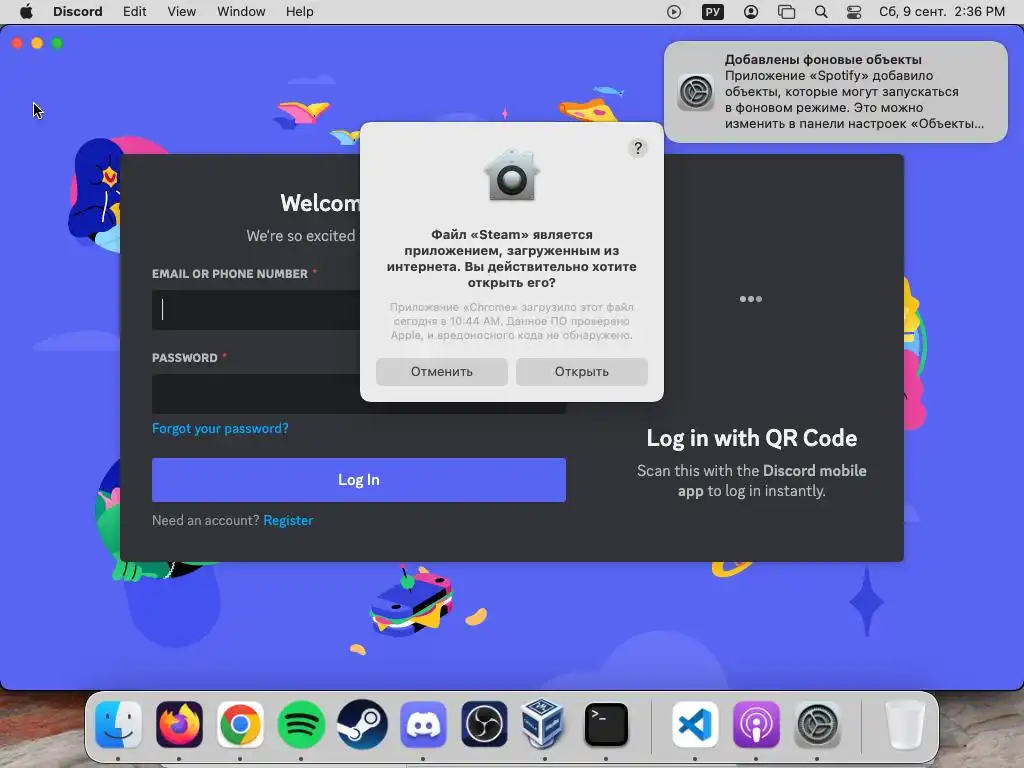Open System Settings from the Dock
The width and height of the screenshot is (1024, 768).
pyautogui.click(x=817, y=725)
